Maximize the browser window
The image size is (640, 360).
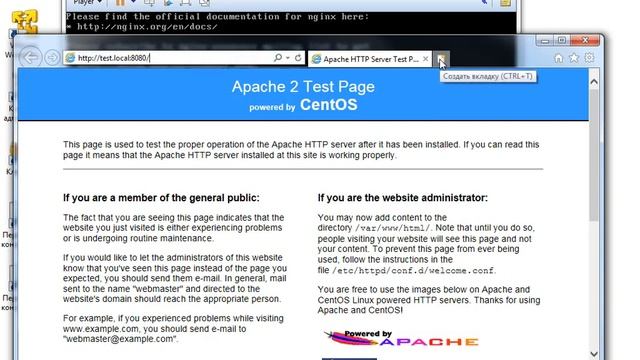[x=562, y=40]
